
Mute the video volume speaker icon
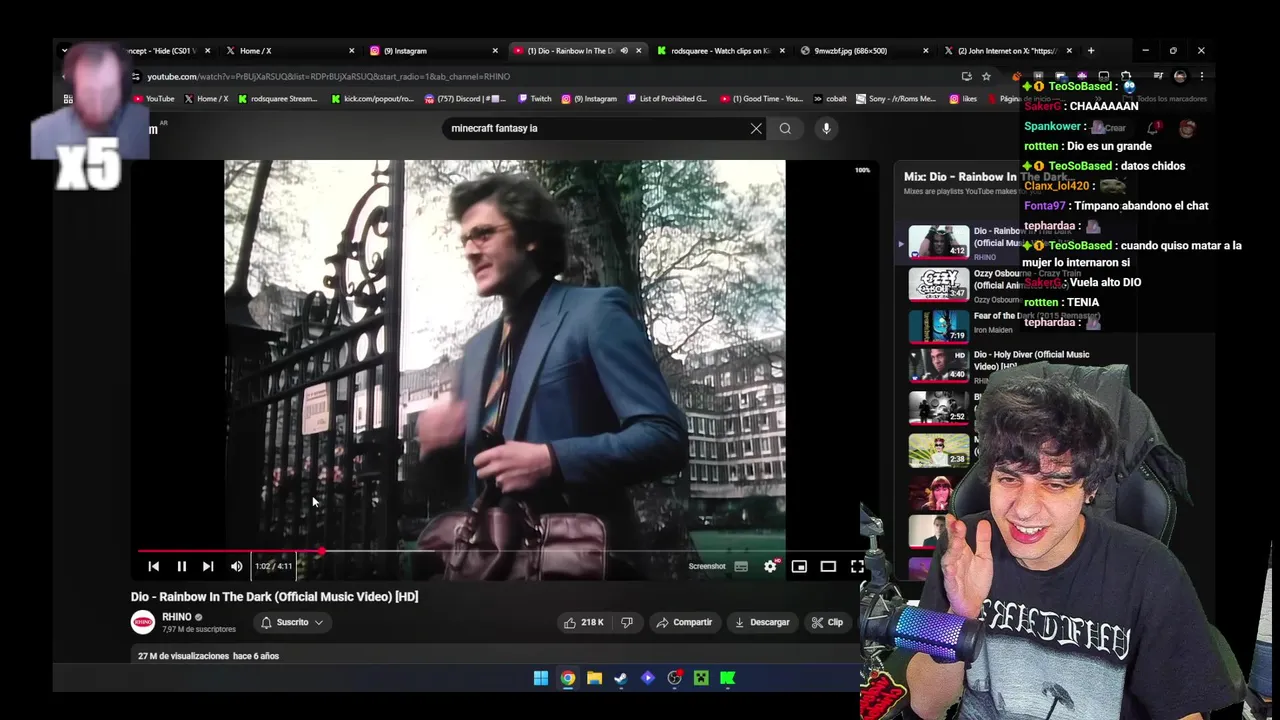coord(236,566)
